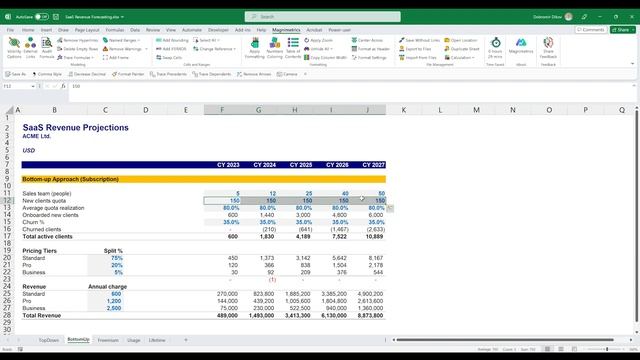Click Import from Files
640x360 pixels.
click(x=418, y=58)
